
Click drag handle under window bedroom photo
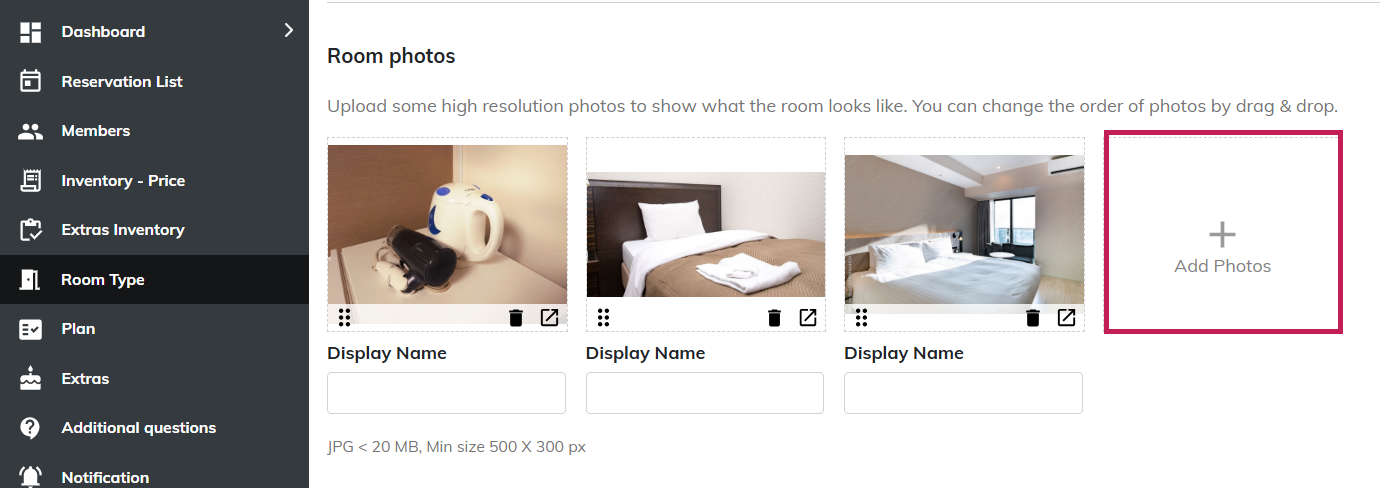pos(861,318)
